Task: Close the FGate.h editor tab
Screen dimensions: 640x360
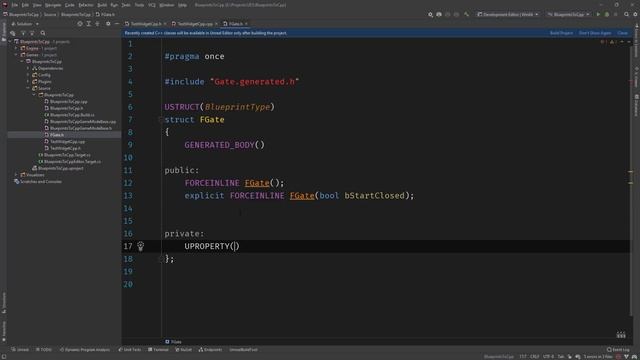Action: coord(246,24)
